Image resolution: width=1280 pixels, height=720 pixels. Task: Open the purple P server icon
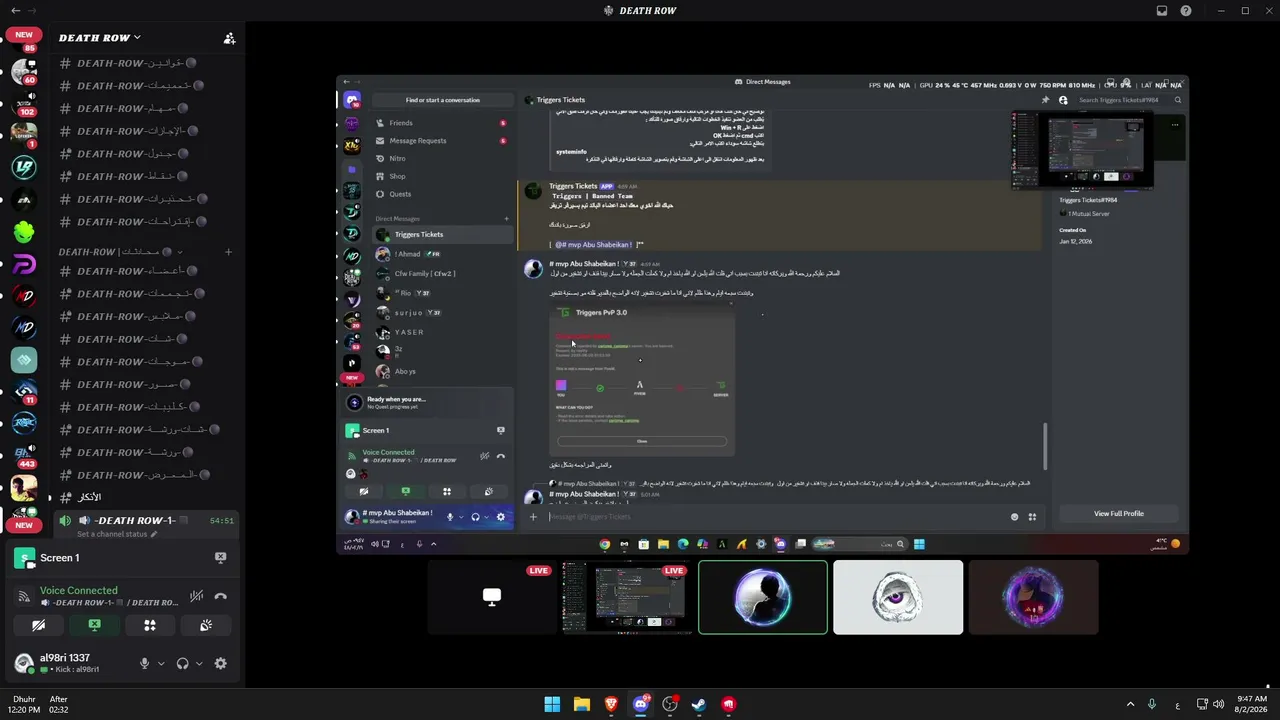[x=24, y=264]
